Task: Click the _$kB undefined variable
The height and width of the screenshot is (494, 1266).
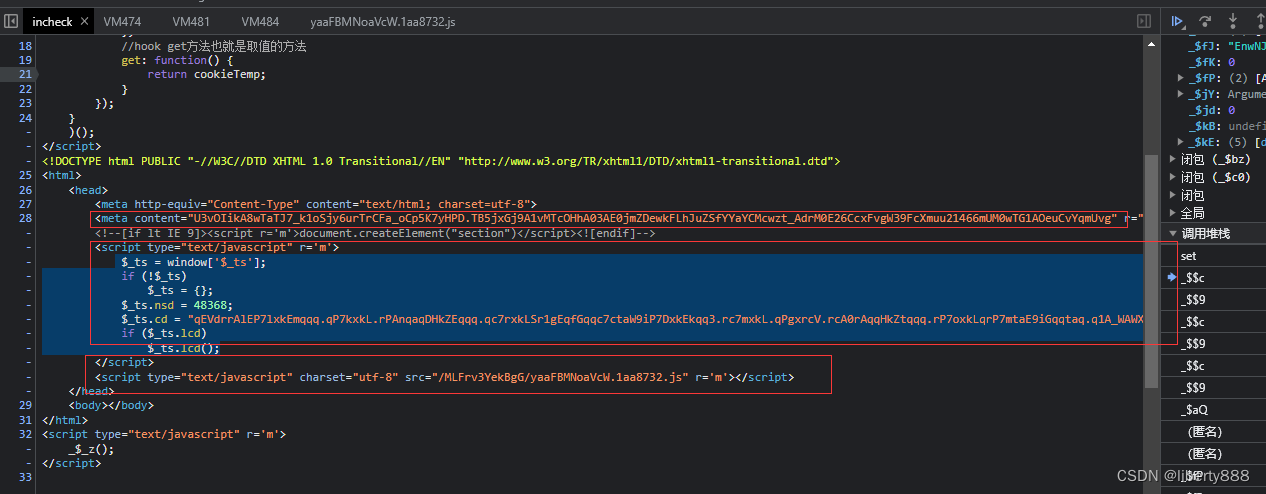Action: [x=1227, y=127]
